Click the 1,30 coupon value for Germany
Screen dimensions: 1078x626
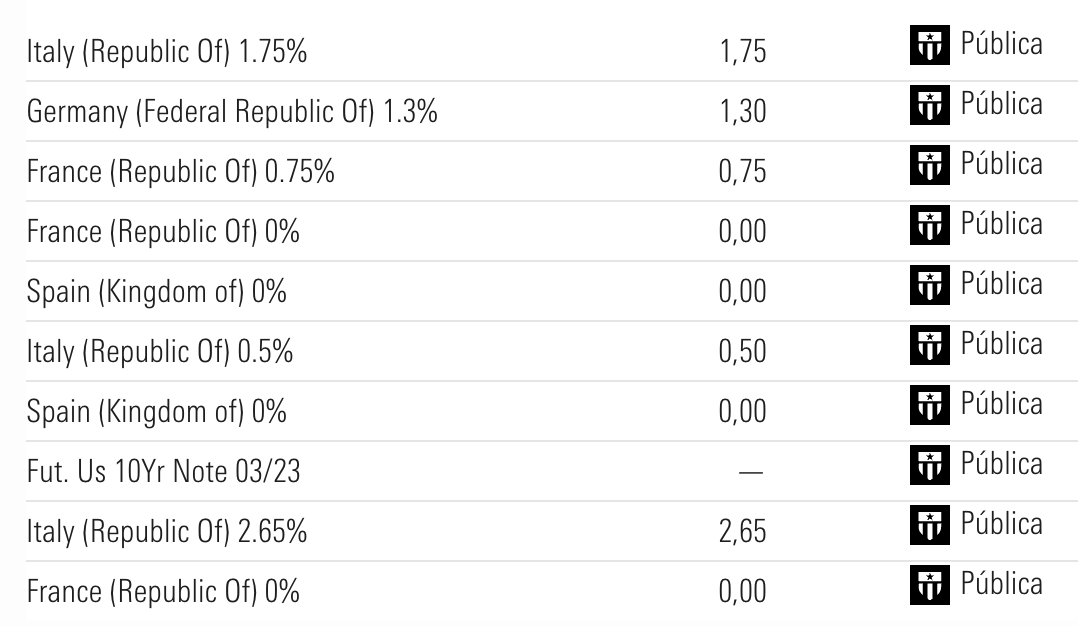pos(742,113)
